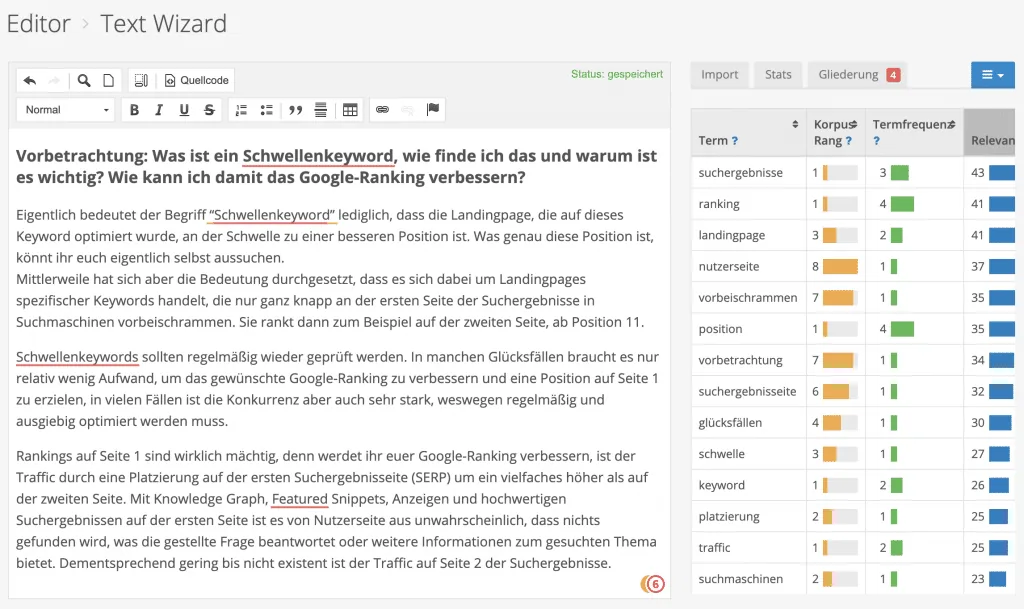Apply strikethrough formatting
Viewport: 1024px width, 609px height.
pos(209,110)
